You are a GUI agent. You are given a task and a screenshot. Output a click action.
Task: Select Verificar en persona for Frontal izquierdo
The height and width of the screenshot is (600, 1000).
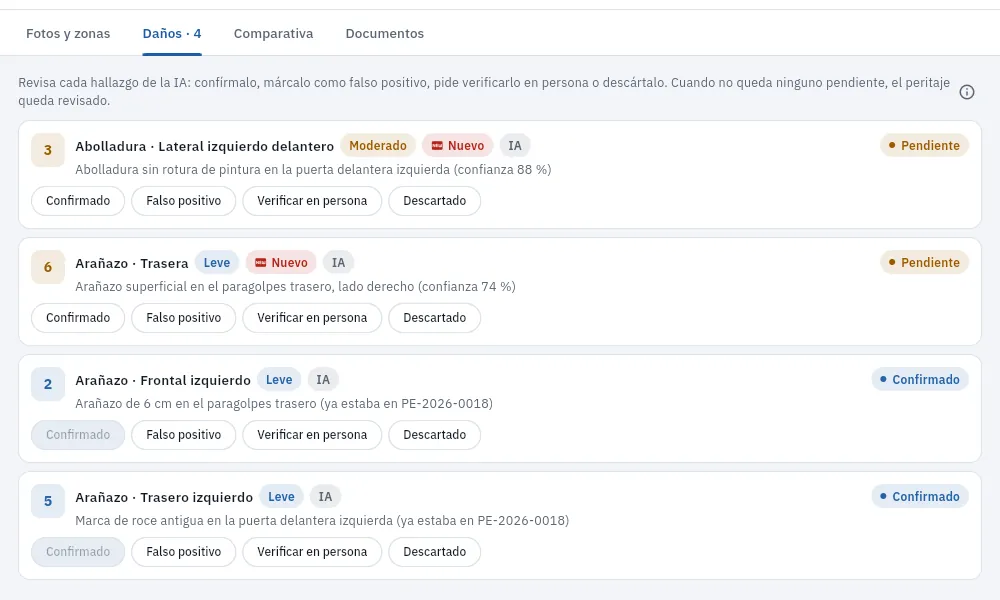tap(312, 435)
